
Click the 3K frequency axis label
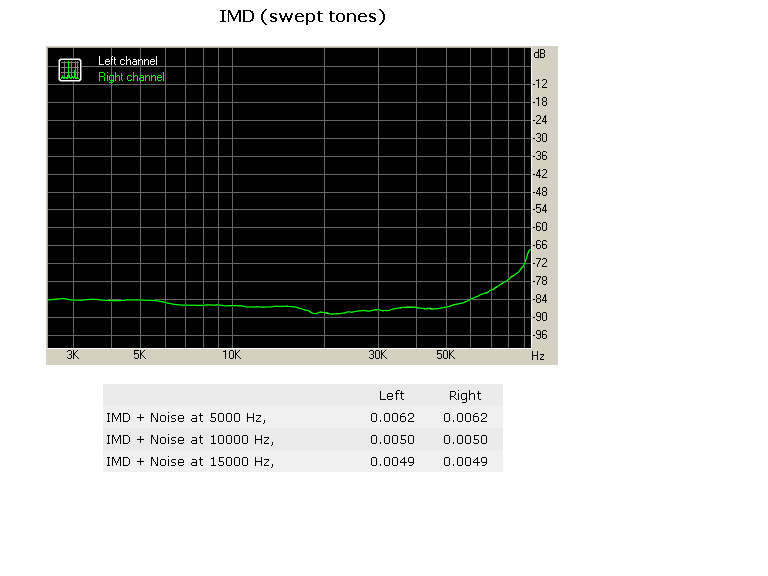pos(72,355)
